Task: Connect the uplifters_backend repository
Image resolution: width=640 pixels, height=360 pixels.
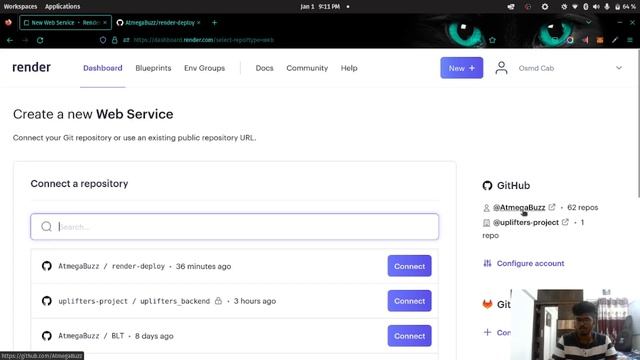Action: (x=409, y=301)
